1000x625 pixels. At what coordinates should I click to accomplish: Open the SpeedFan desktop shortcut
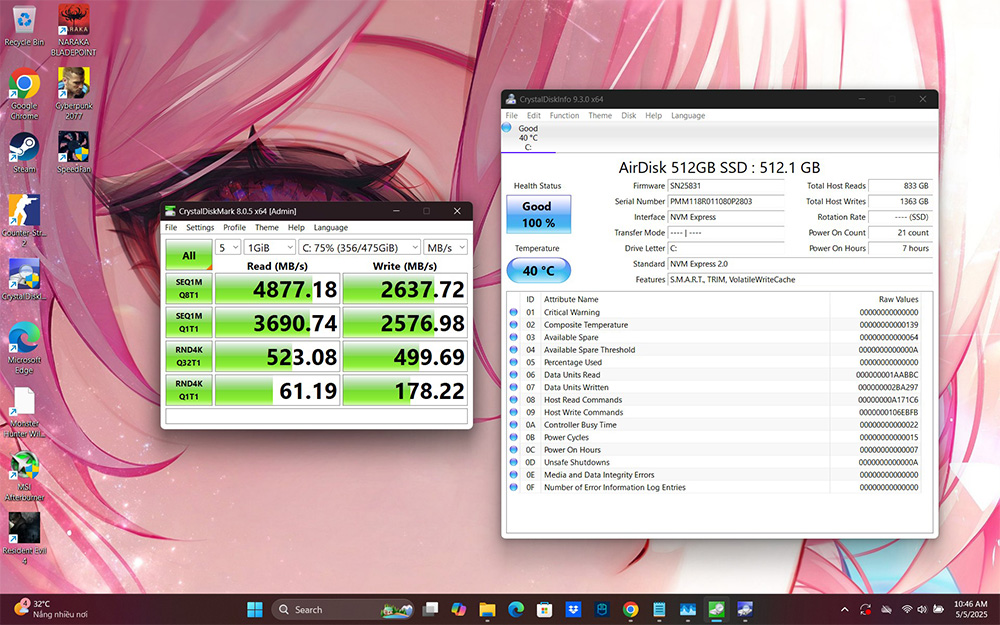click(x=73, y=153)
